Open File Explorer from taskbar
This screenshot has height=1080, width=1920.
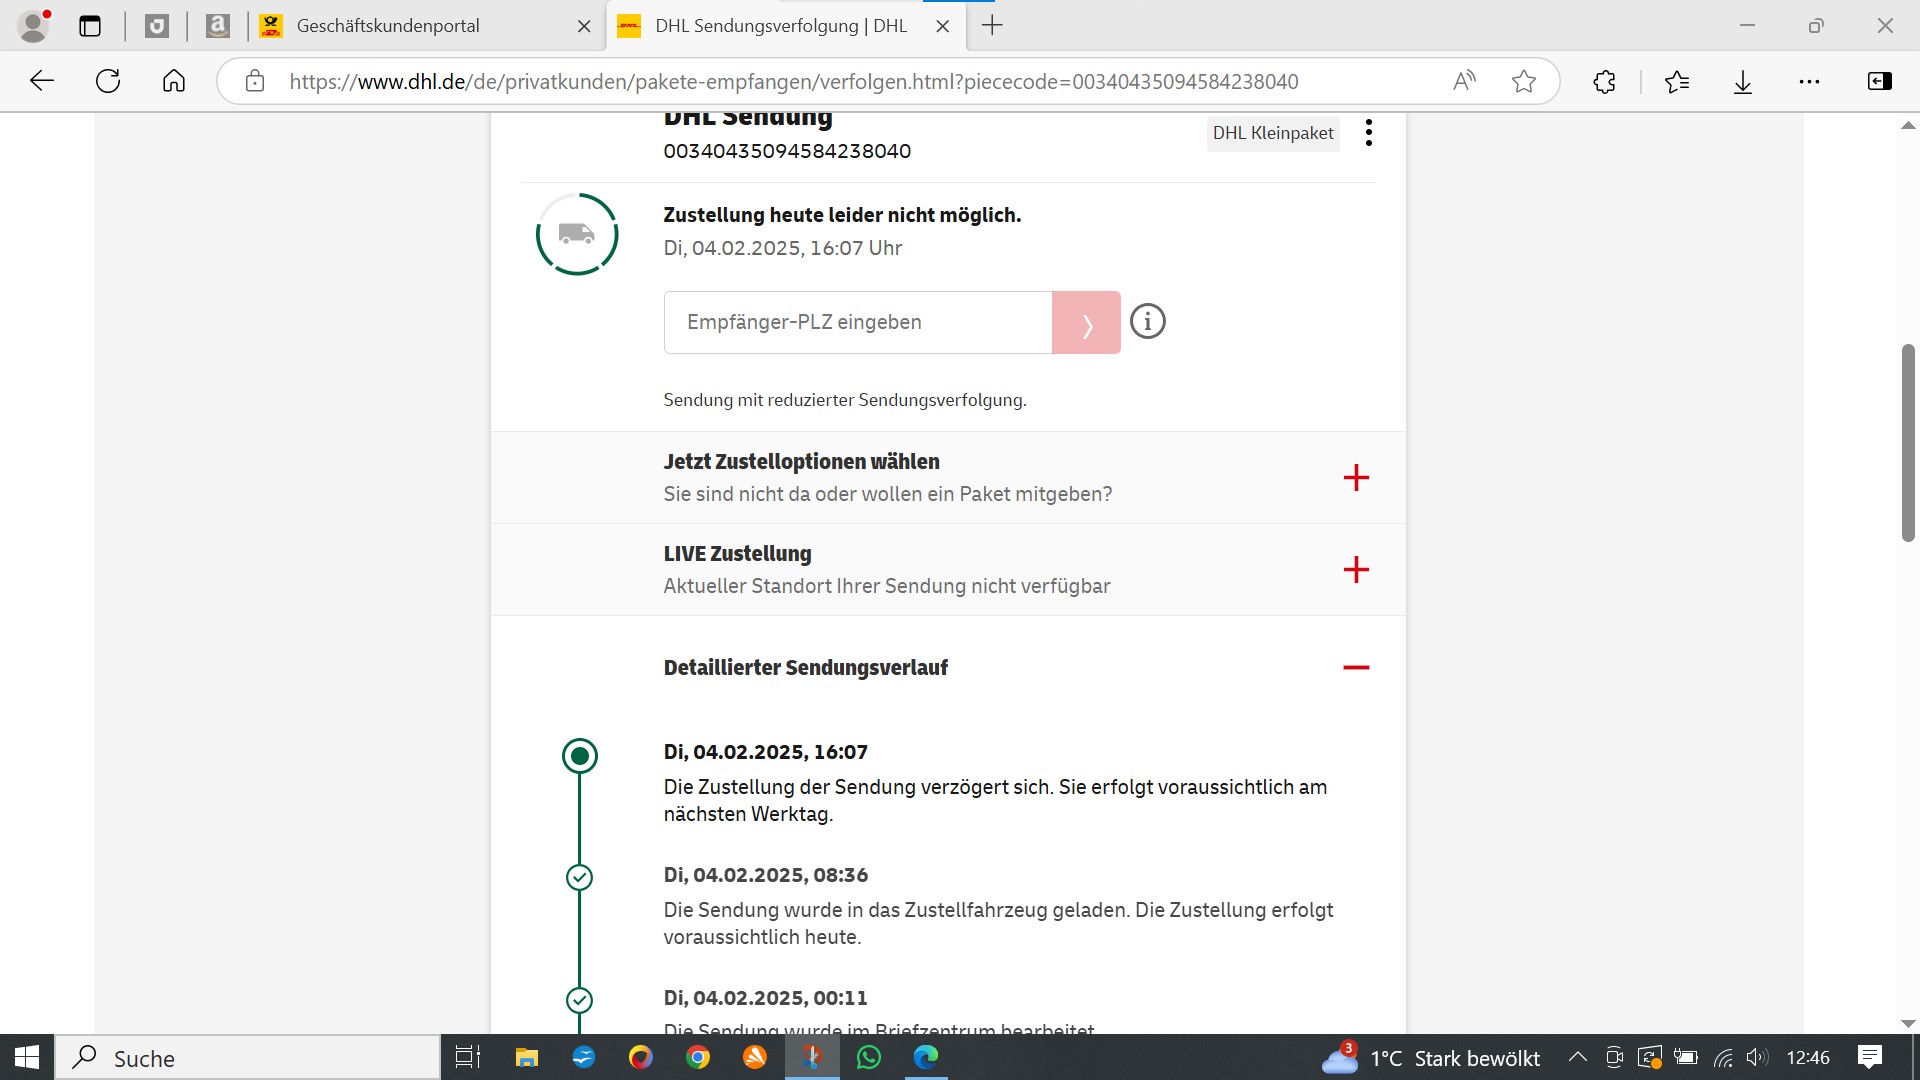(527, 1057)
